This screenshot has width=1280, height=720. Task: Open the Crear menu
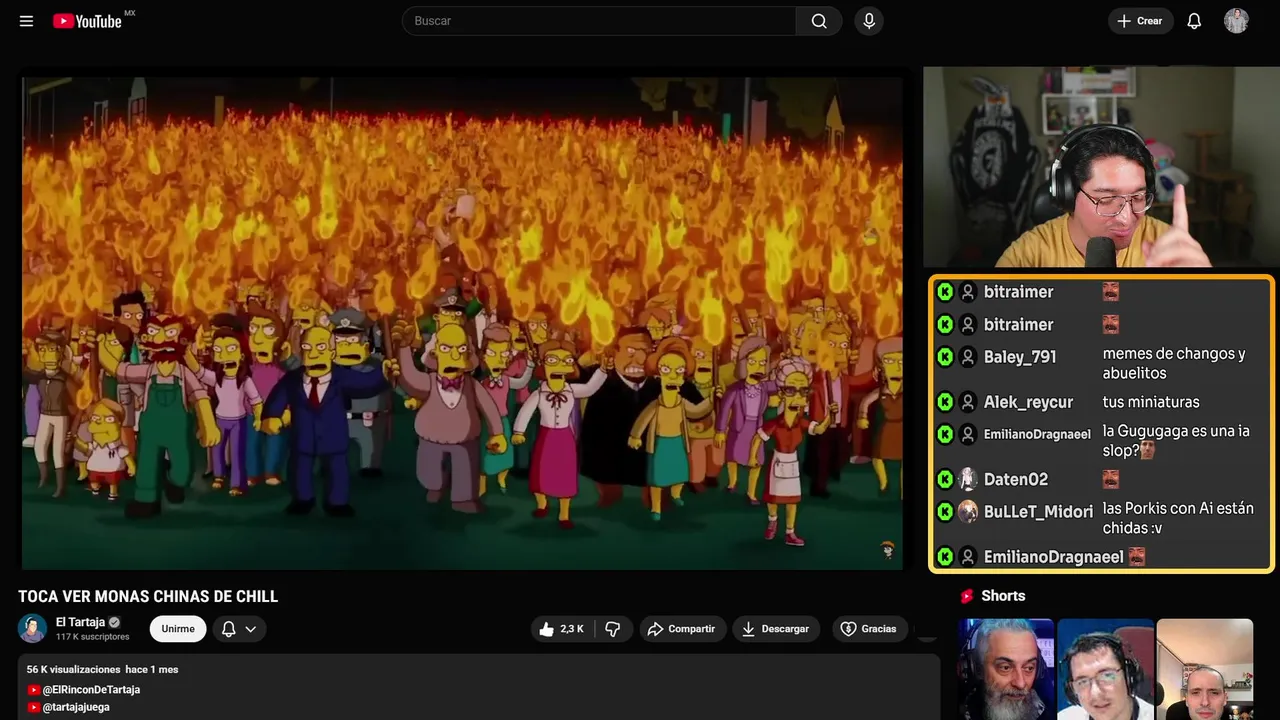pyautogui.click(x=1140, y=21)
